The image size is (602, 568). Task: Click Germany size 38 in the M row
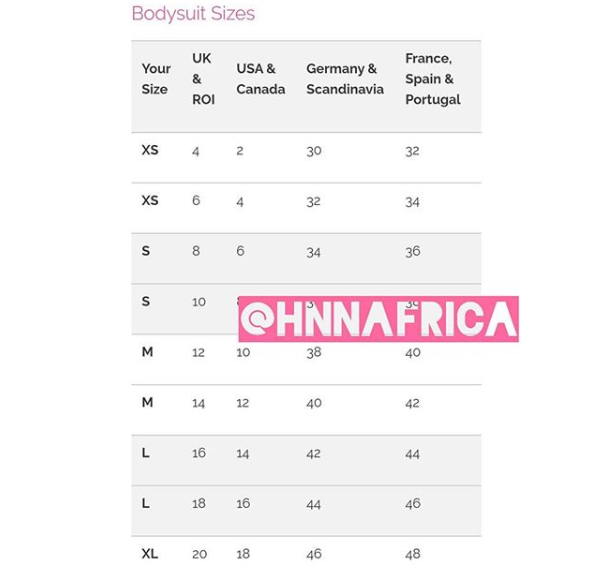pyautogui.click(x=314, y=352)
